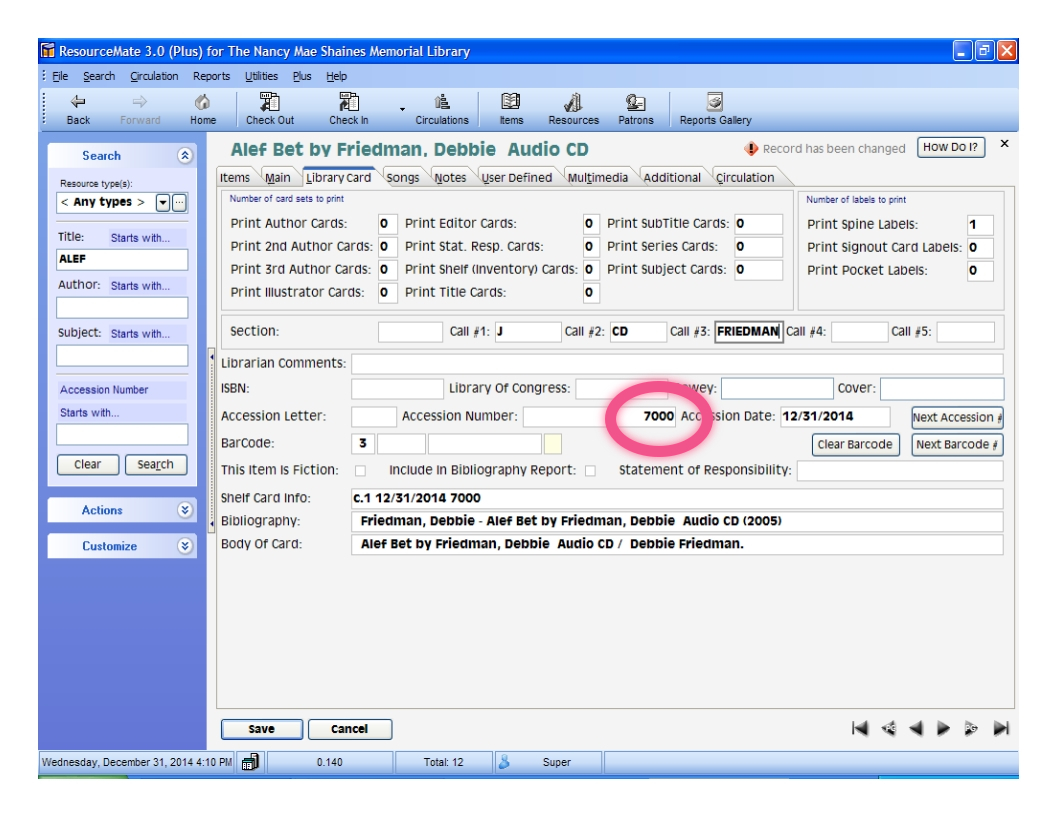Expand the Customize panel
Screen dimensions: 1056x816
(183, 546)
